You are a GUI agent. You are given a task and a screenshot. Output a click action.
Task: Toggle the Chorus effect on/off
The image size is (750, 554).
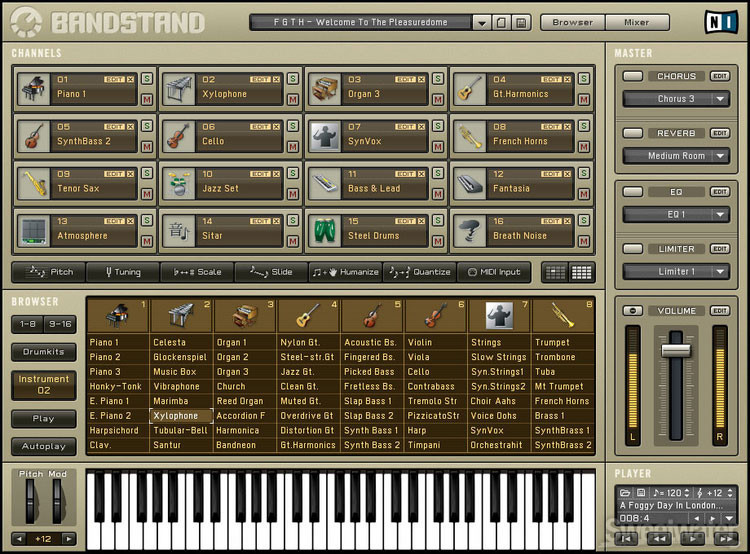point(633,76)
